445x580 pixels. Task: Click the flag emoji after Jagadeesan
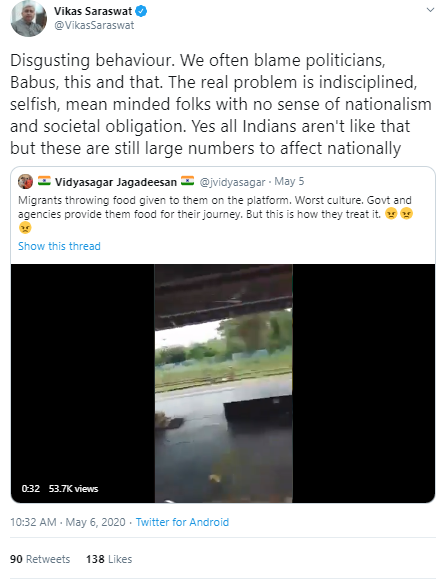point(187,181)
